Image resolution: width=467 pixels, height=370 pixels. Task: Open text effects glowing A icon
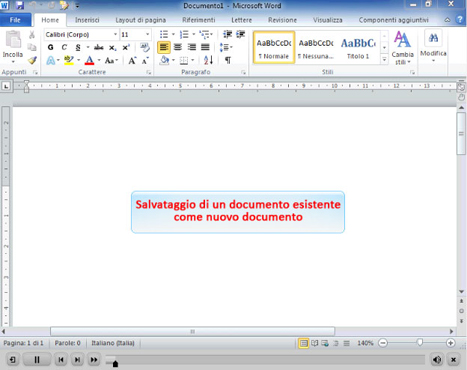coord(51,60)
